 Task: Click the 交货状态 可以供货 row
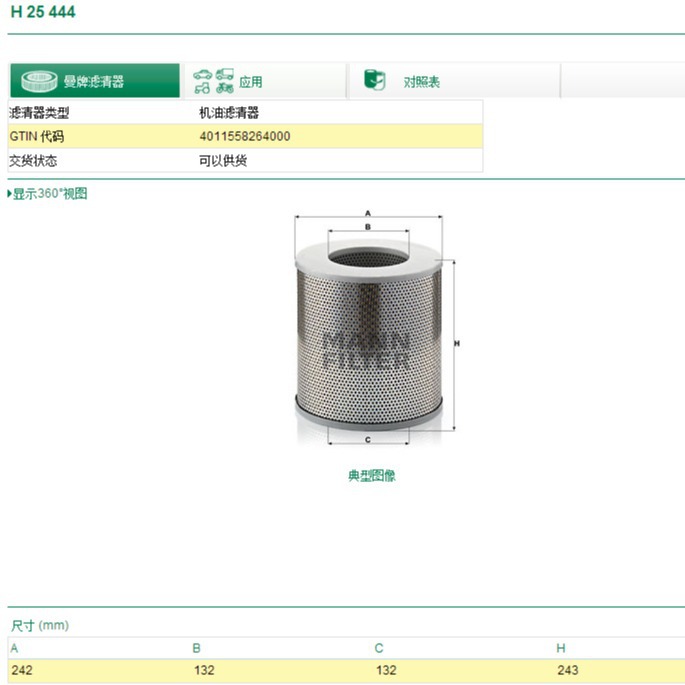pyautogui.click(x=245, y=160)
